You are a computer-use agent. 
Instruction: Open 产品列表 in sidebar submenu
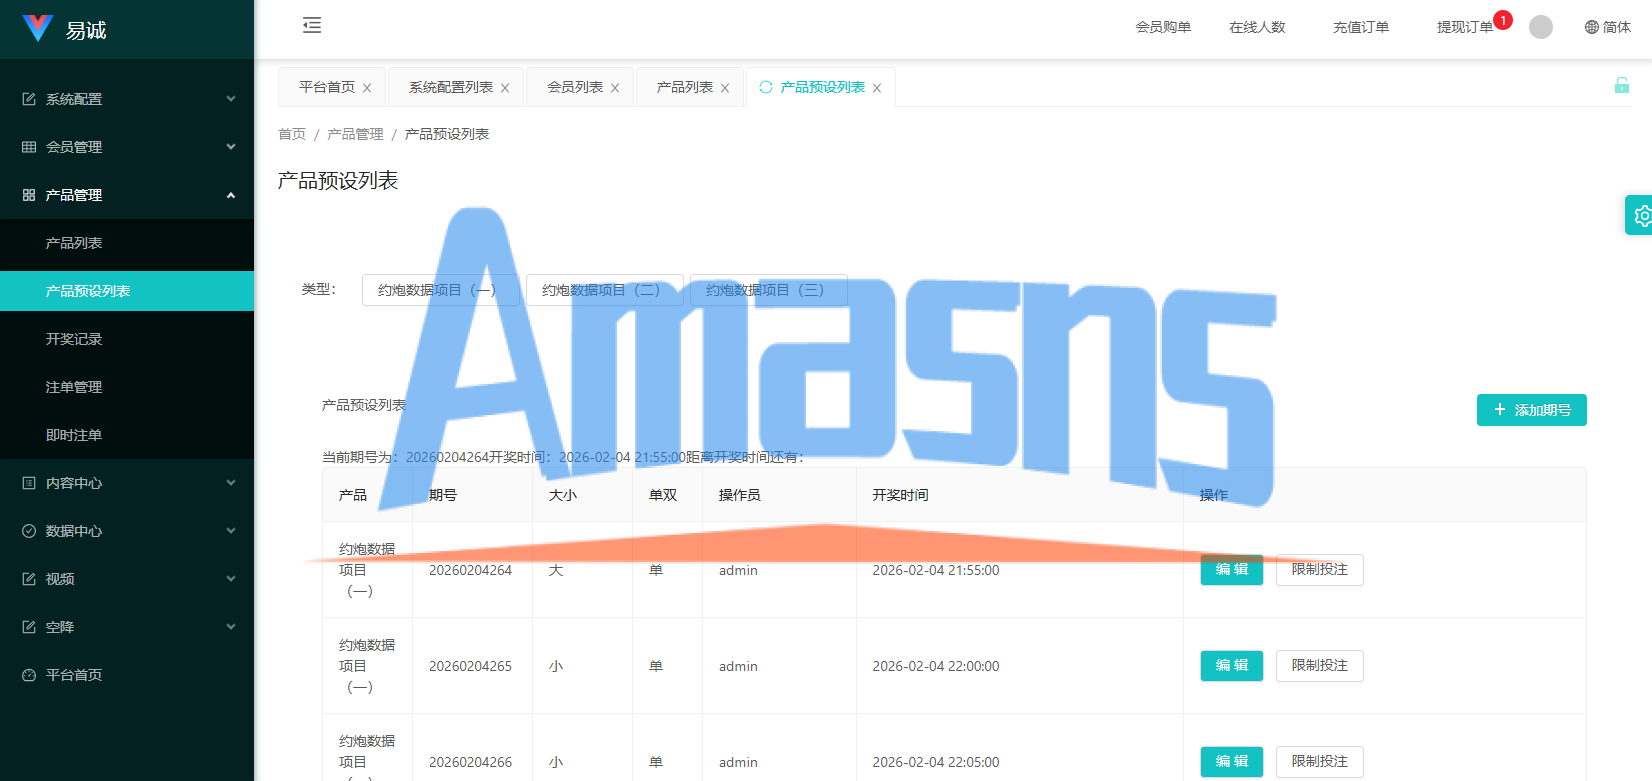point(127,243)
